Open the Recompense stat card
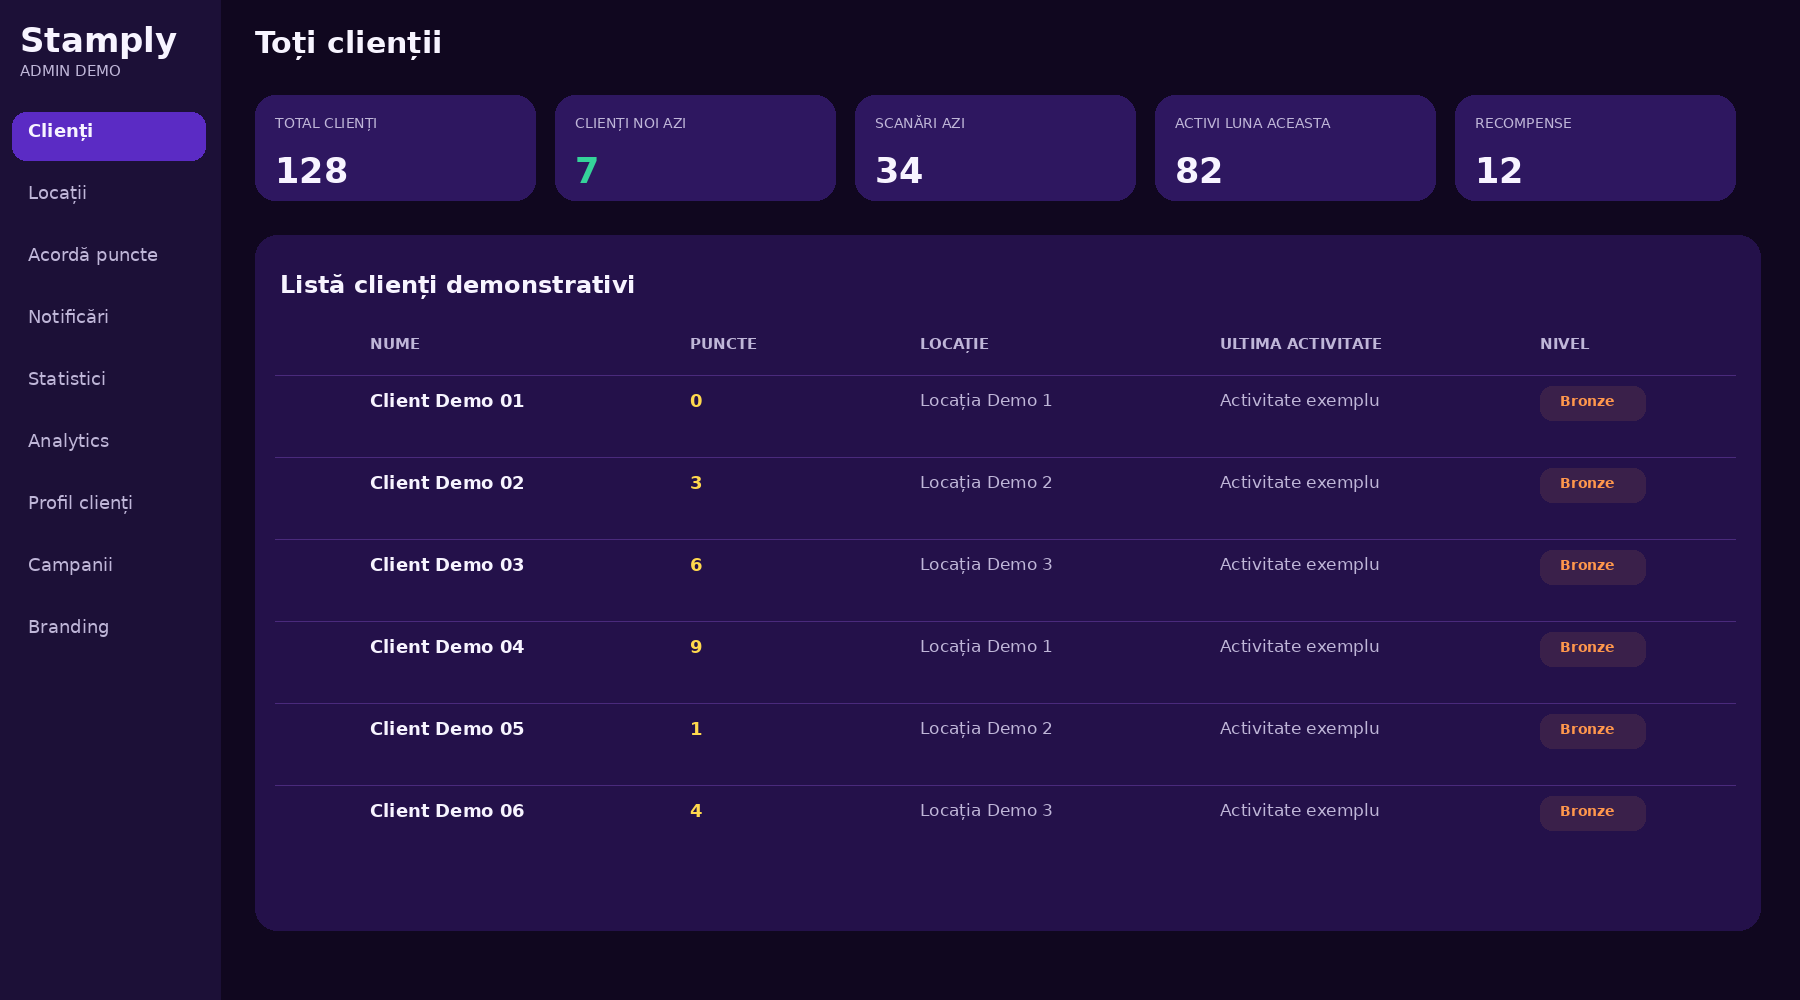 point(1595,148)
